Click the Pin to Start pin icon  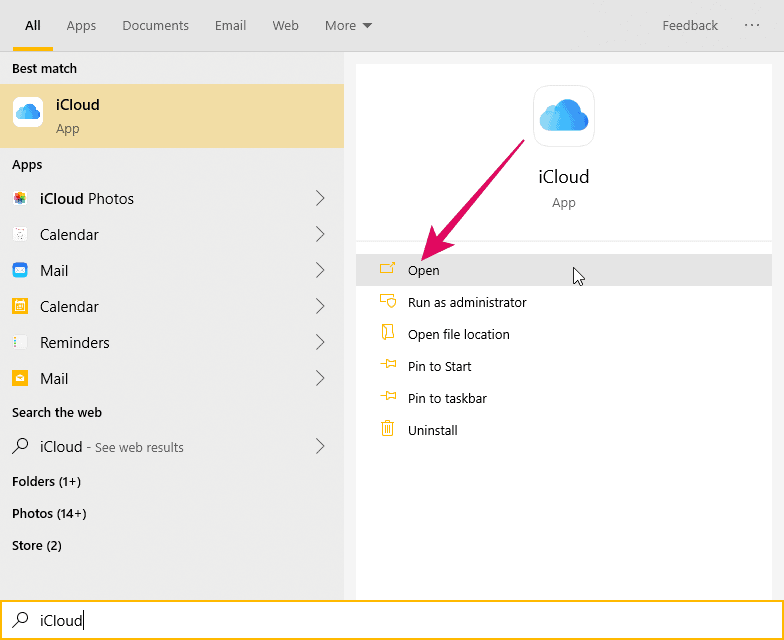click(388, 364)
